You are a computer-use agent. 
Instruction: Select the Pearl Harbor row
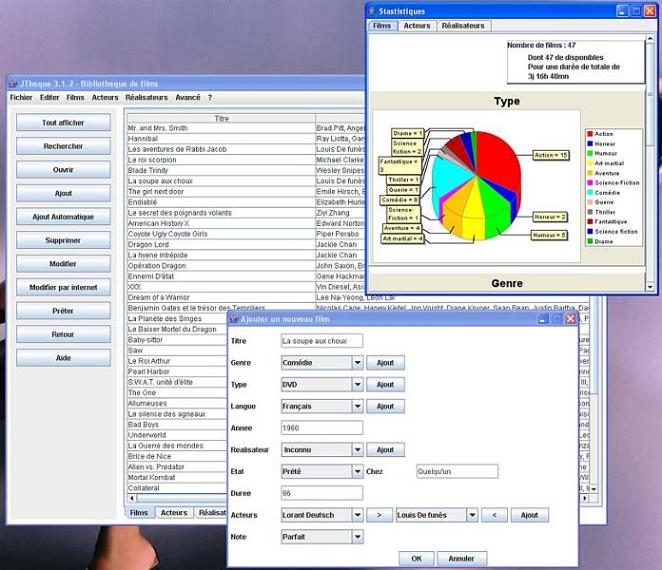point(177,372)
